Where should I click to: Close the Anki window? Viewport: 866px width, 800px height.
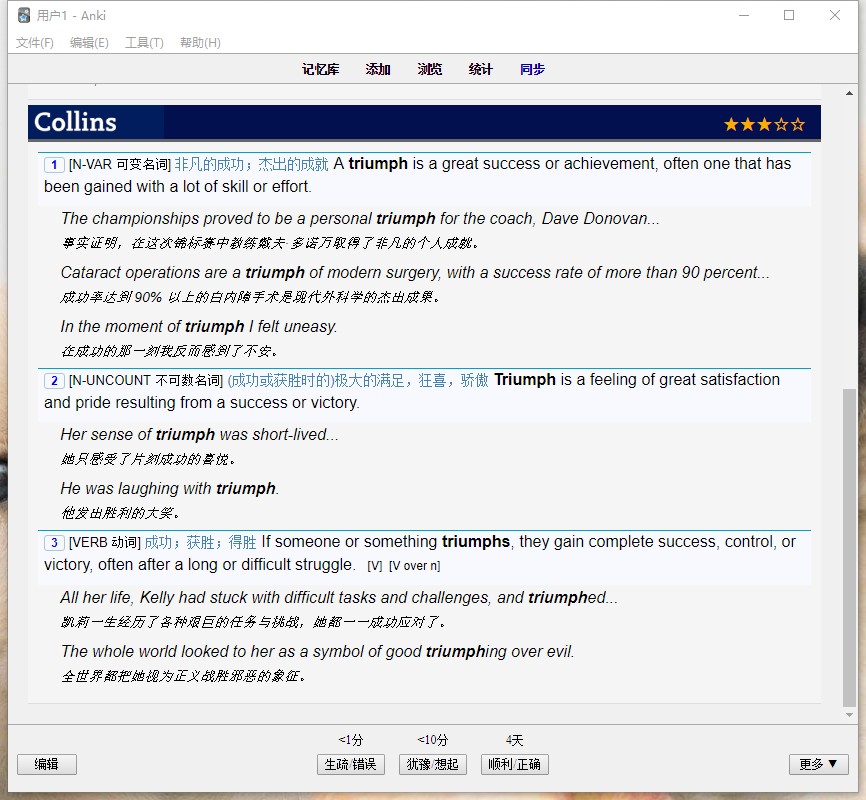(x=835, y=15)
